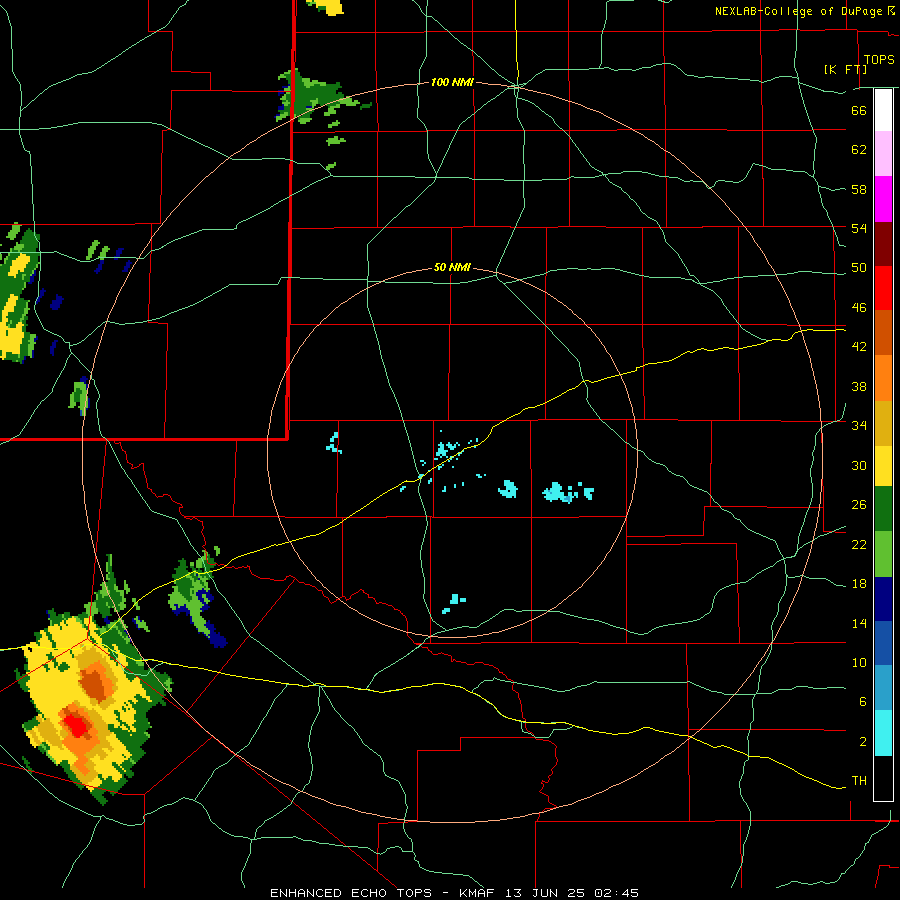Pick the bright red legend swatch
The width and height of the screenshot is (900, 900).
click(883, 288)
